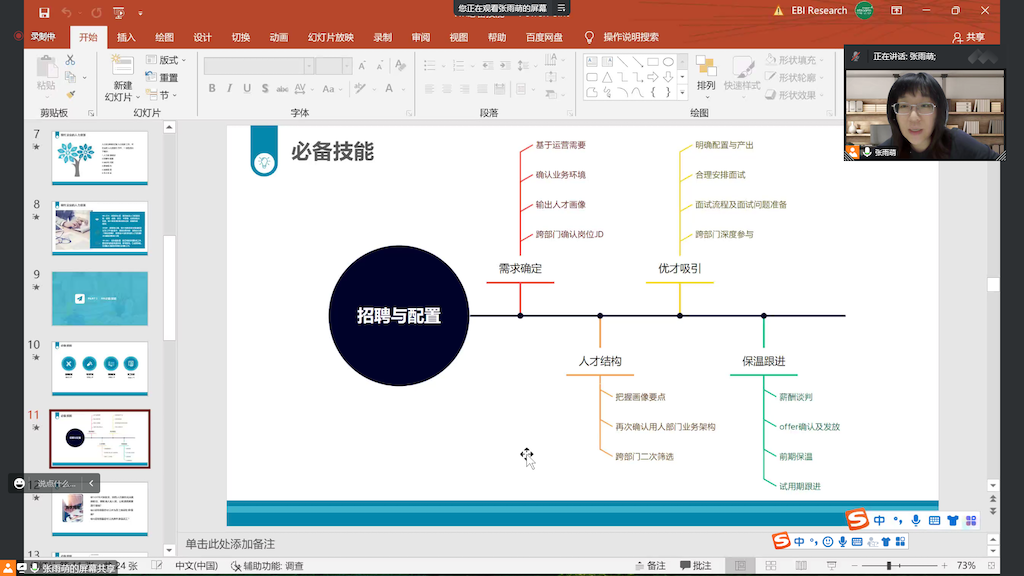
Task: Start slideshow from status bar icon
Action: coord(831,566)
